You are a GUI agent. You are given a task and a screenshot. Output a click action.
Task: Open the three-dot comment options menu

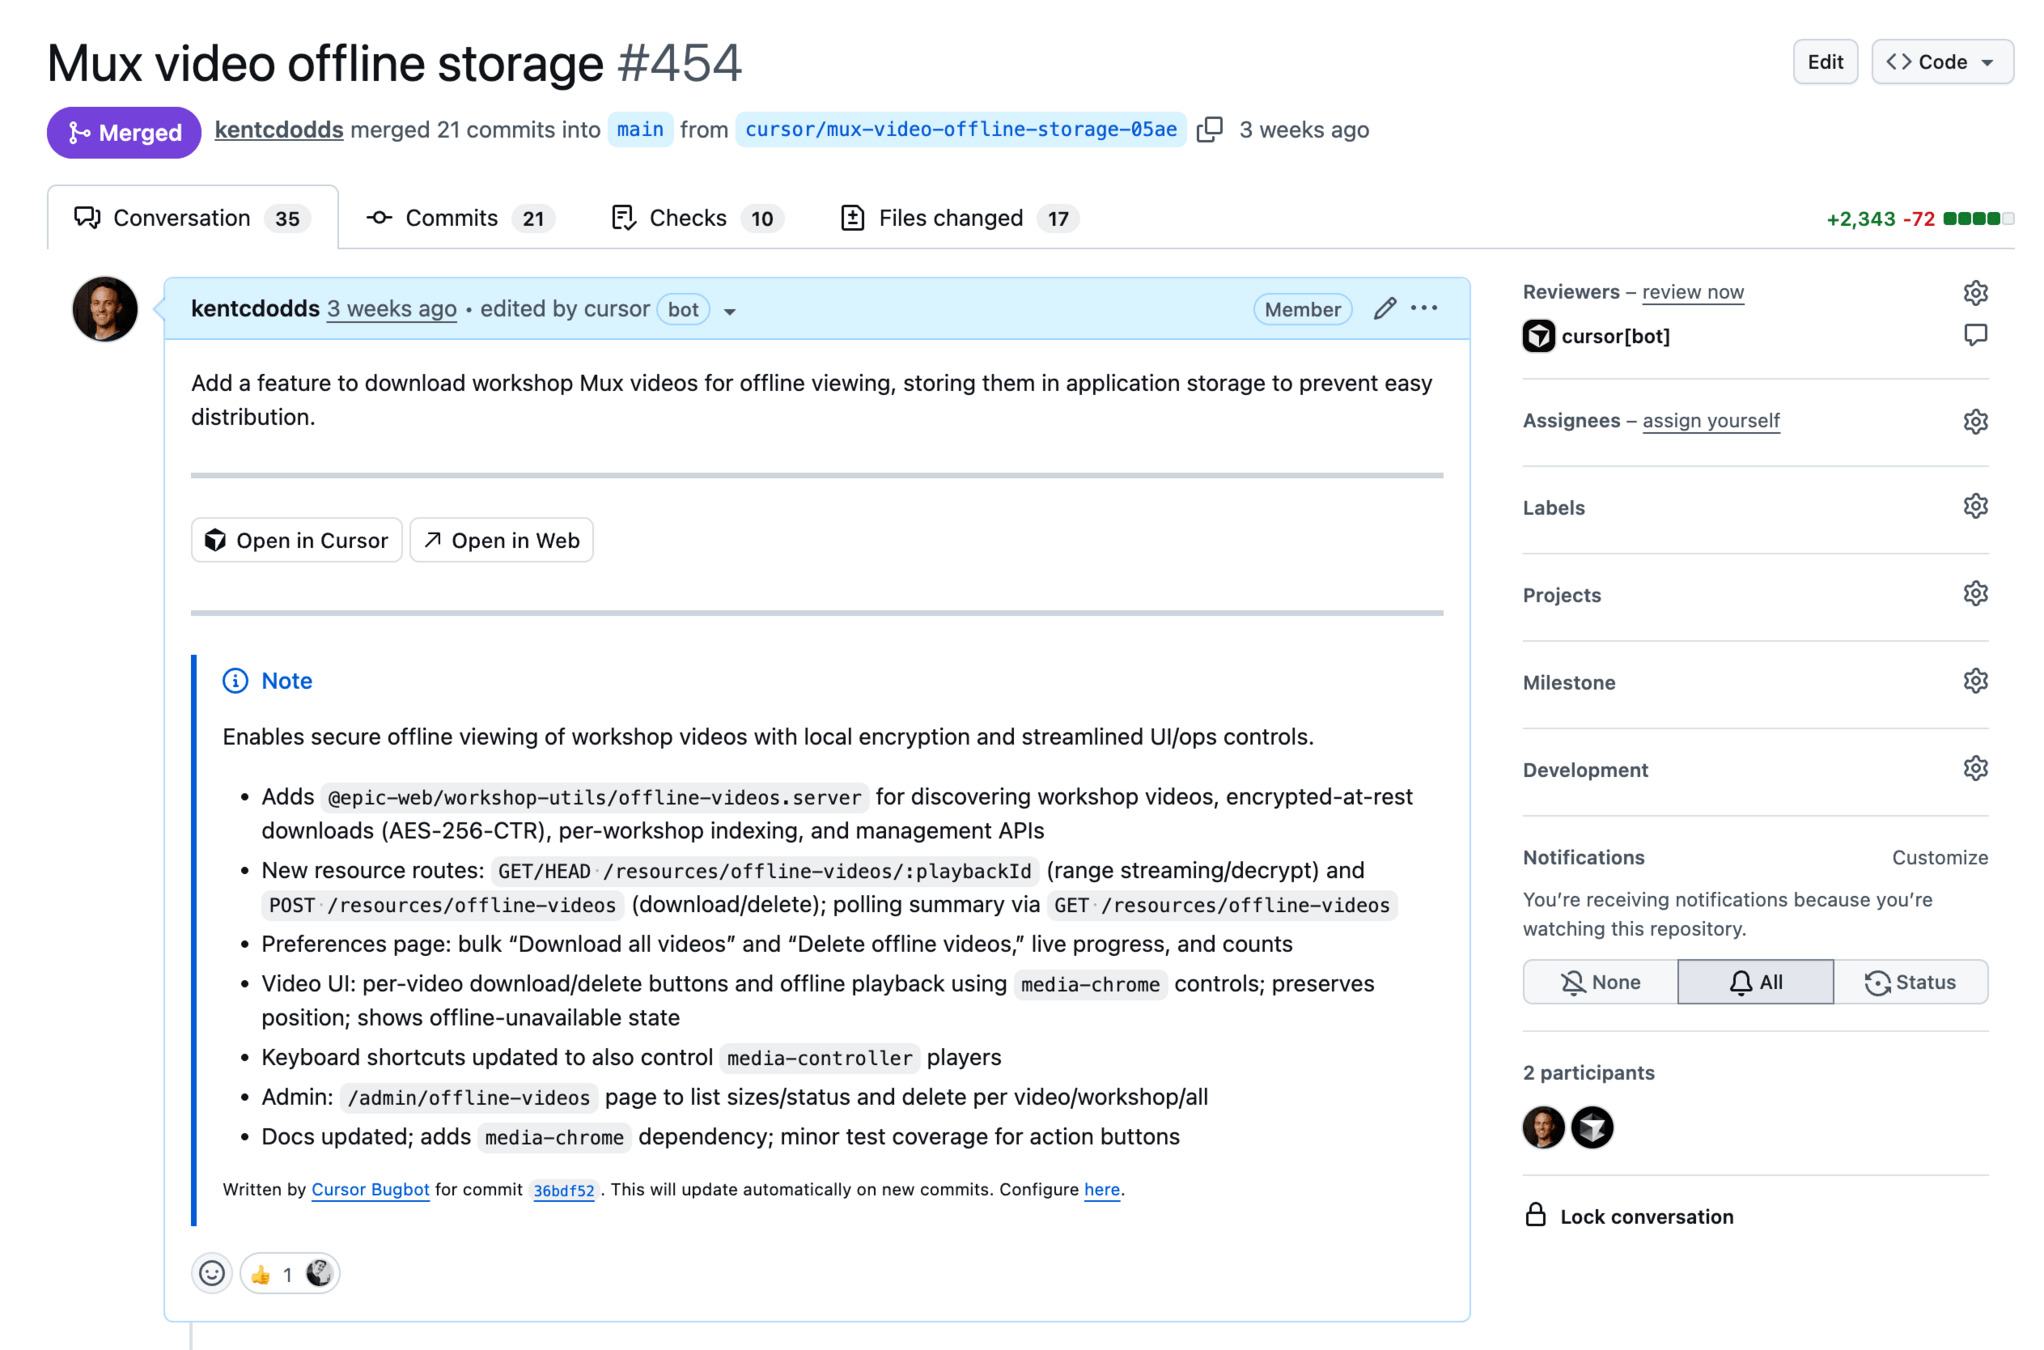[x=1424, y=309]
